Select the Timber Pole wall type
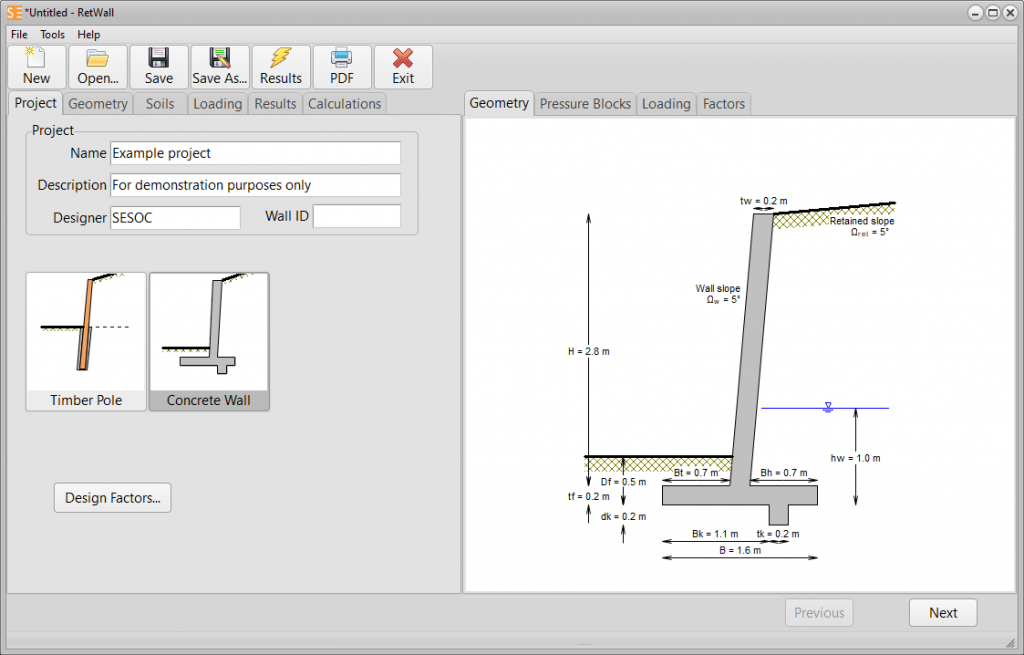Image resolution: width=1024 pixels, height=655 pixels. point(86,342)
